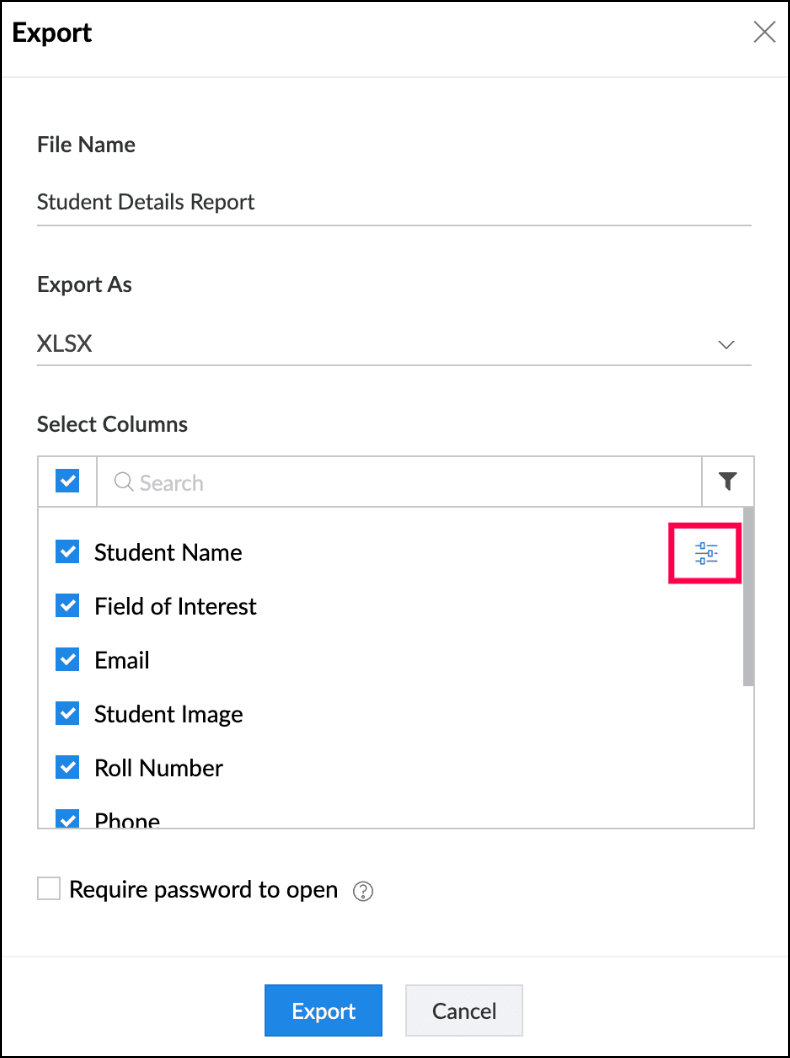This screenshot has height=1058, width=790.
Task: Uncheck the Roll Number column
Action: (67, 768)
